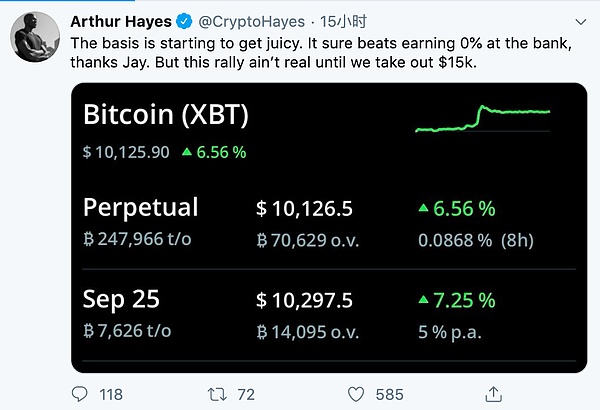The width and height of the screenshot is (600, 410).
Task: Click the blue verified badge
Action: click(185, 21)
